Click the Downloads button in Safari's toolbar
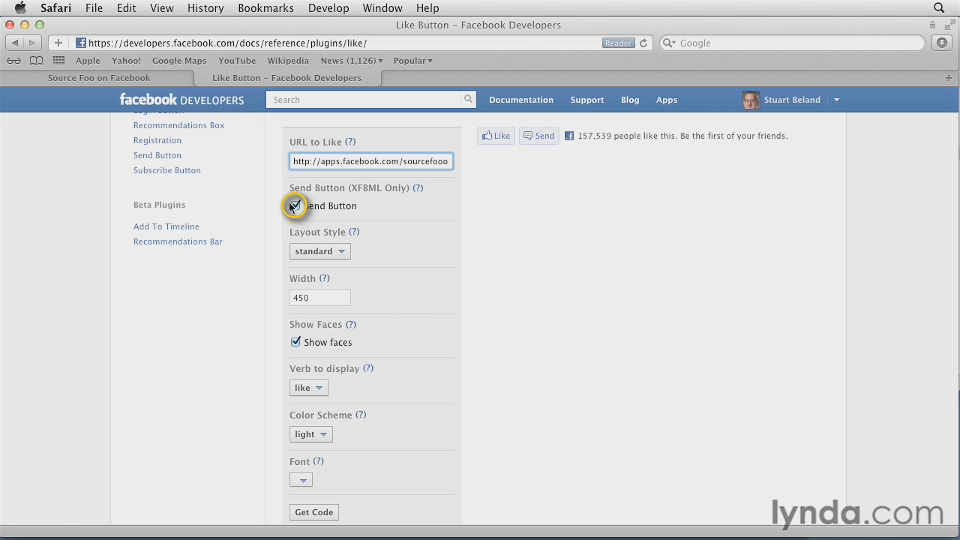Screen dimensions: 960x540 point(940,43)
